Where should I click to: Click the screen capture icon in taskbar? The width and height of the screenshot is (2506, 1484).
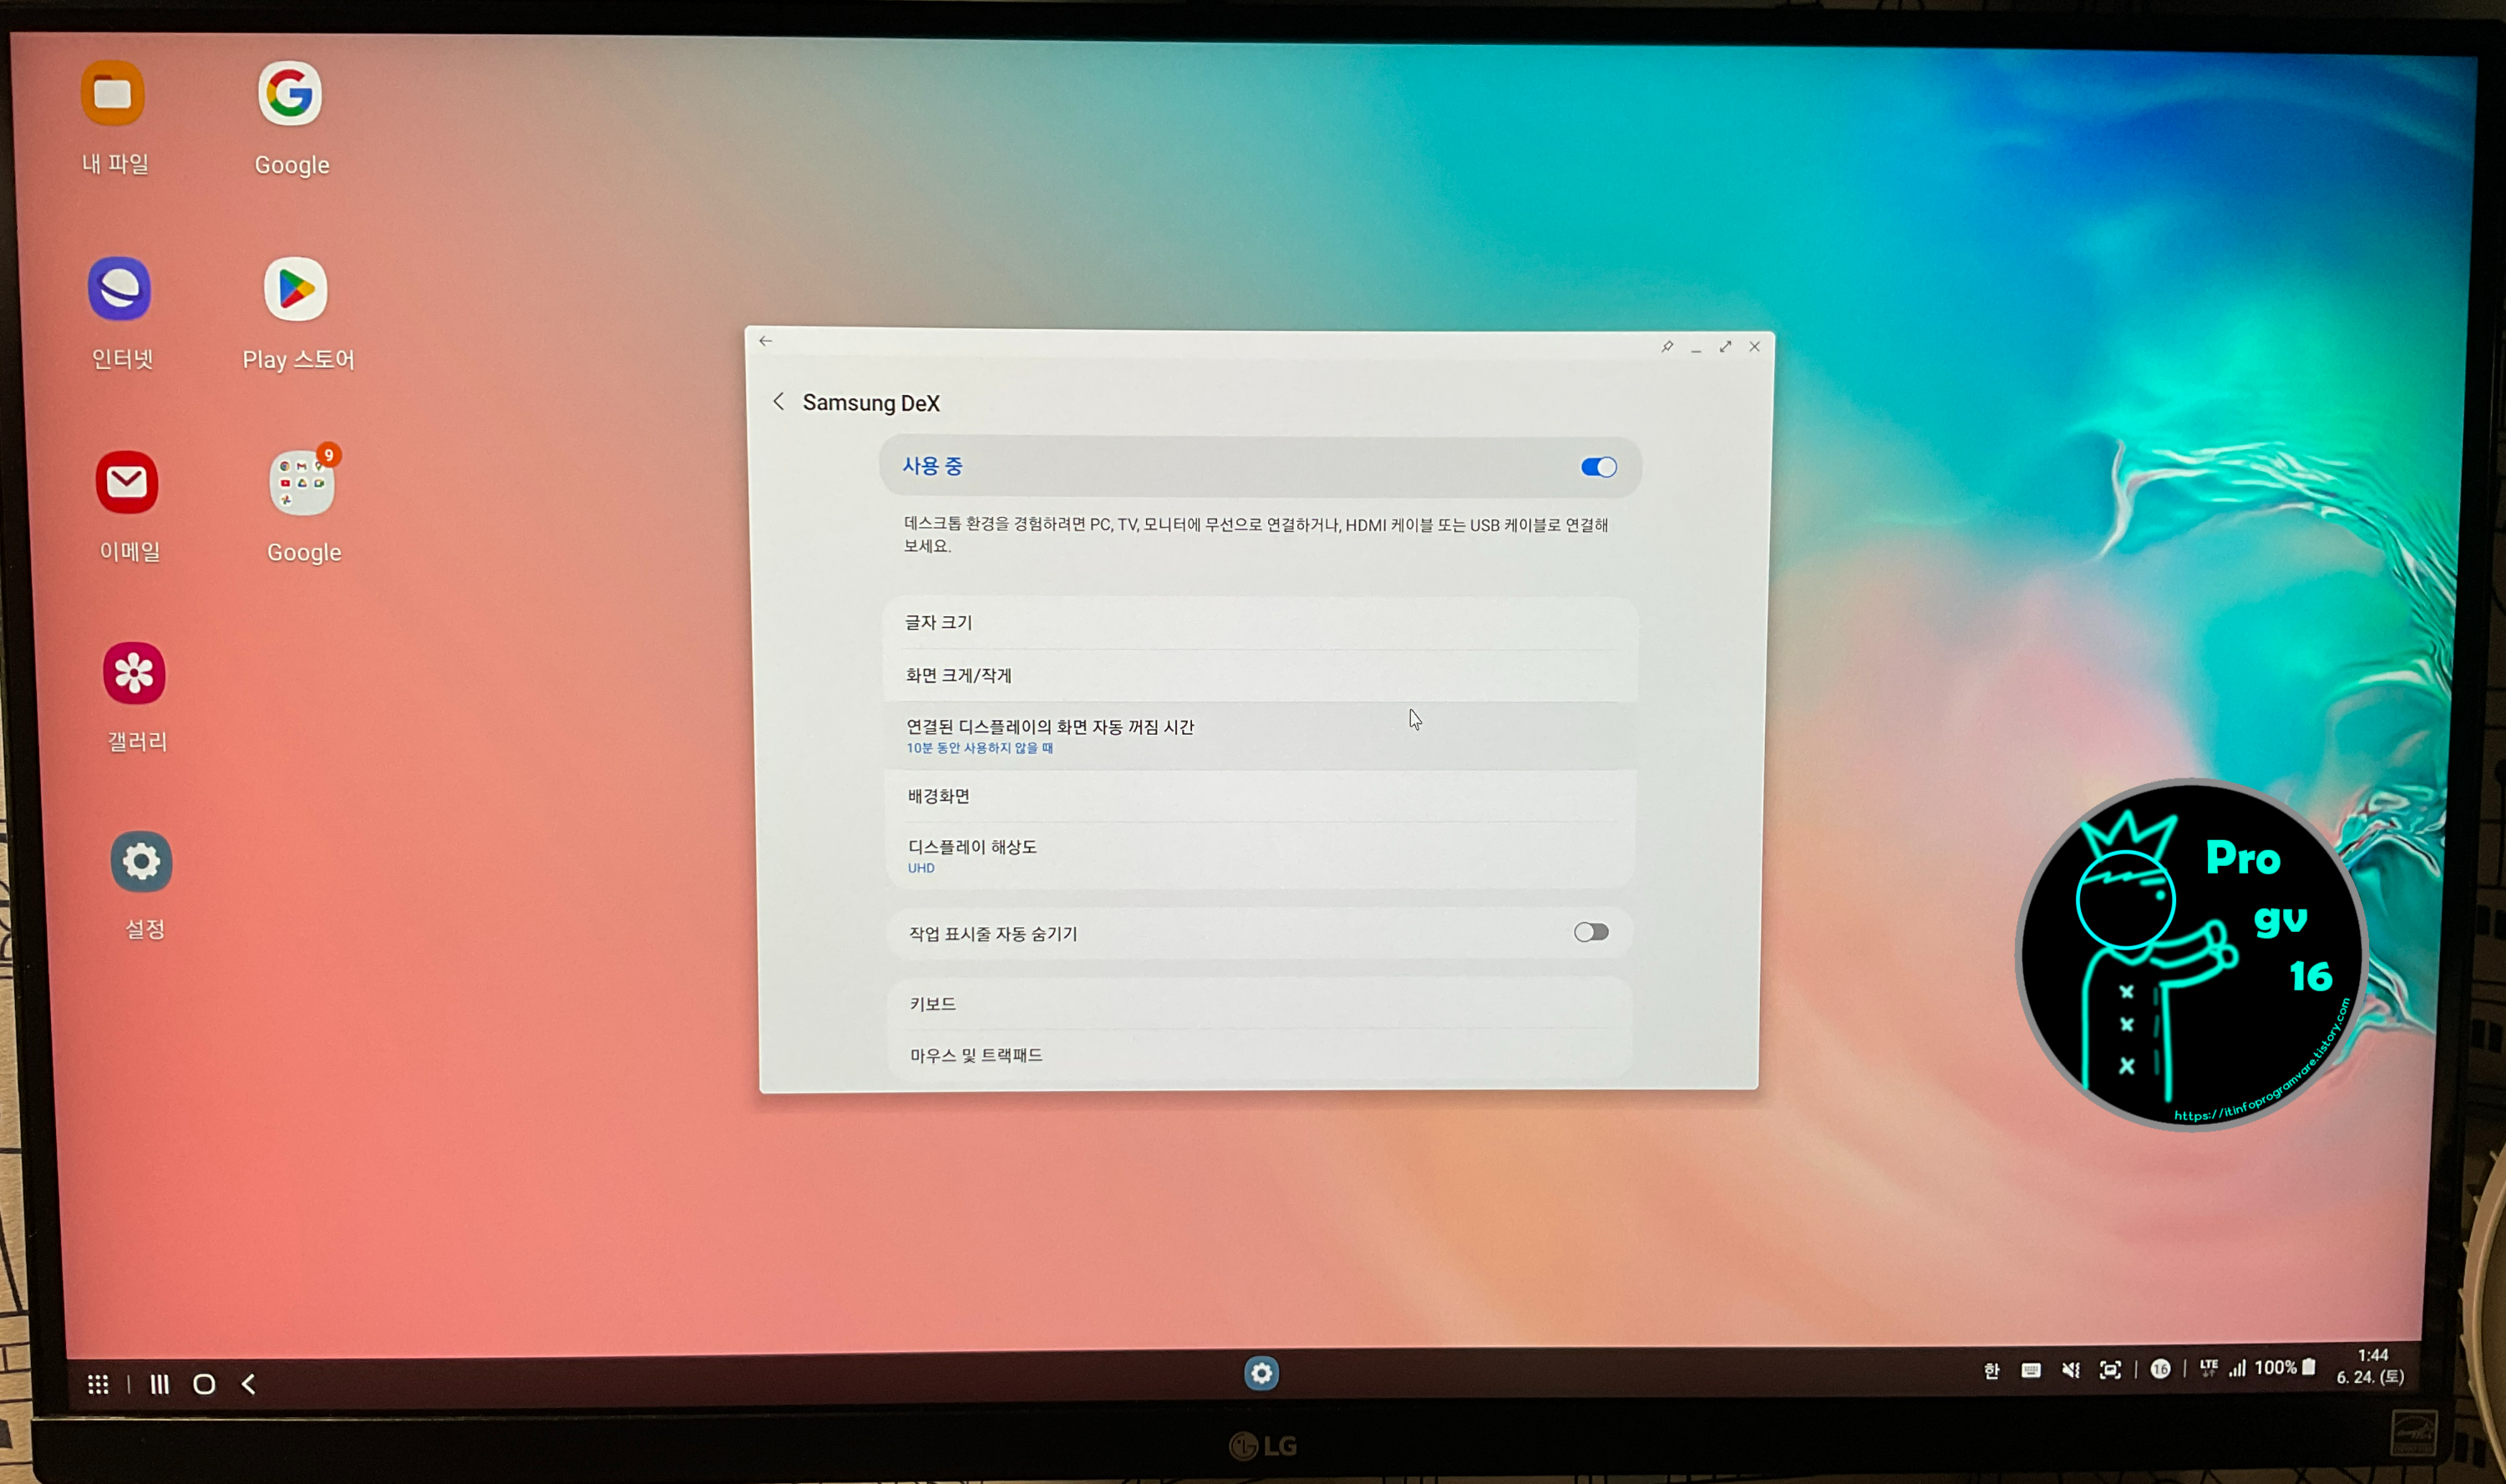coord(2110,1370)
